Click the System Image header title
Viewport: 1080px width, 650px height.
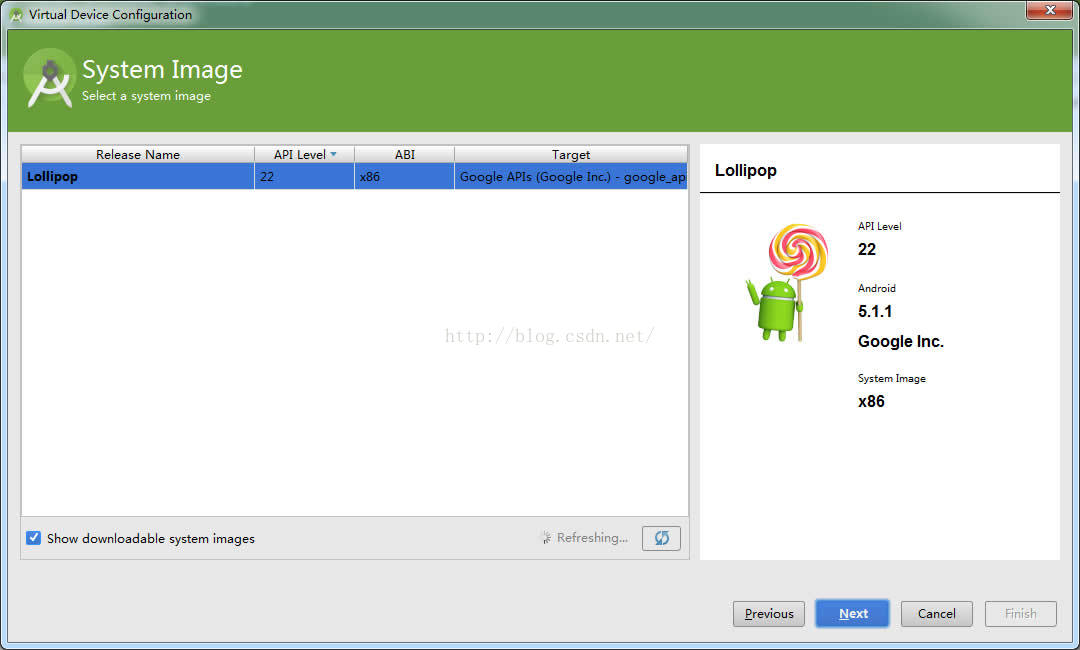point(162,70)
